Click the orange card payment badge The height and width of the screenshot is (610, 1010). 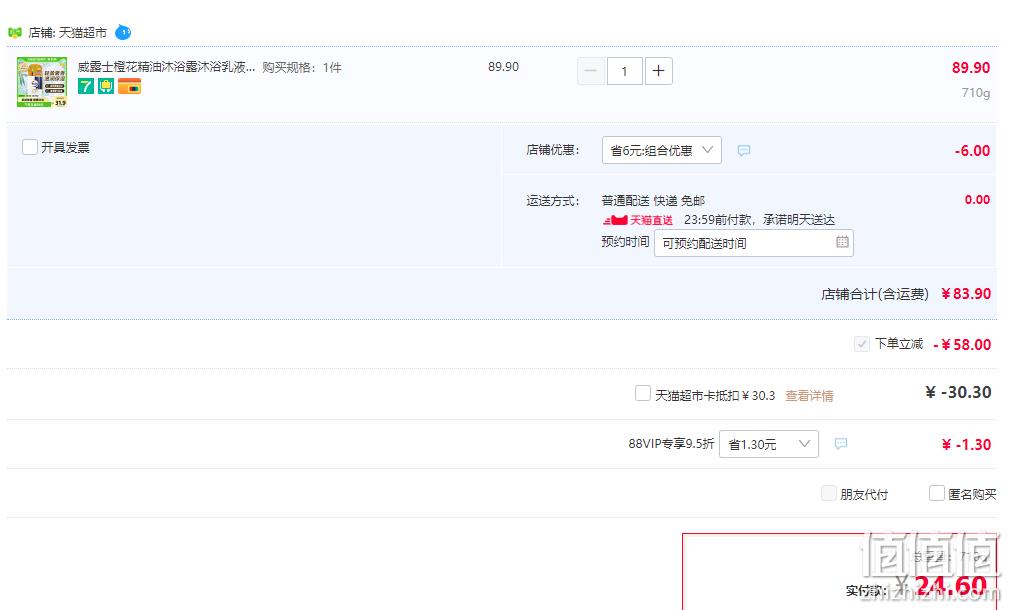(x=129, y=86)
